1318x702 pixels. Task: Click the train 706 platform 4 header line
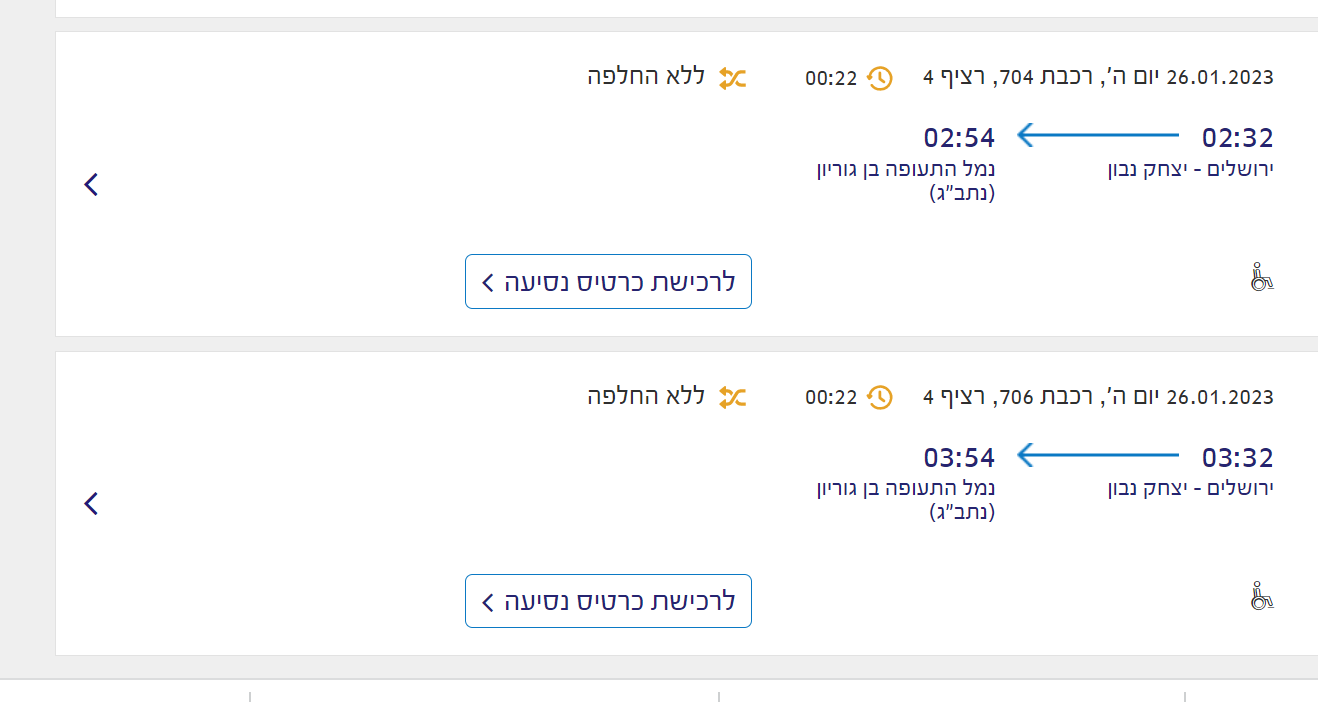pyautogui.click(x=1098, y=397)
